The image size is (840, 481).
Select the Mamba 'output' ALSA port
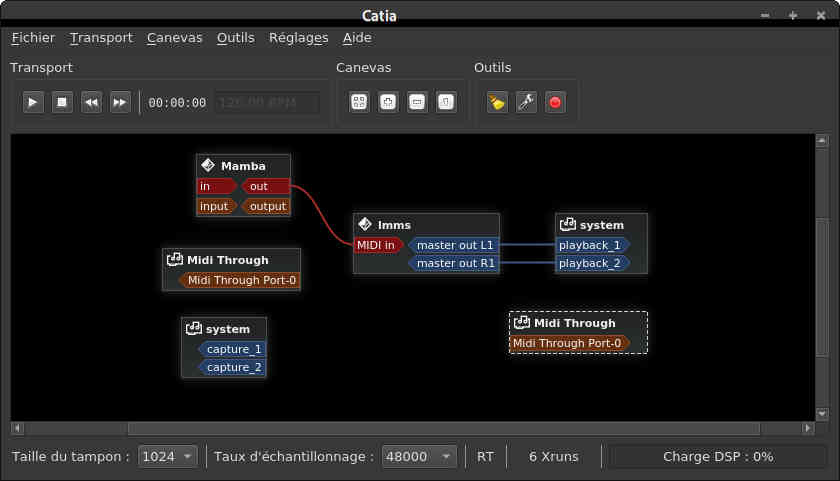[x=265, y=206]
